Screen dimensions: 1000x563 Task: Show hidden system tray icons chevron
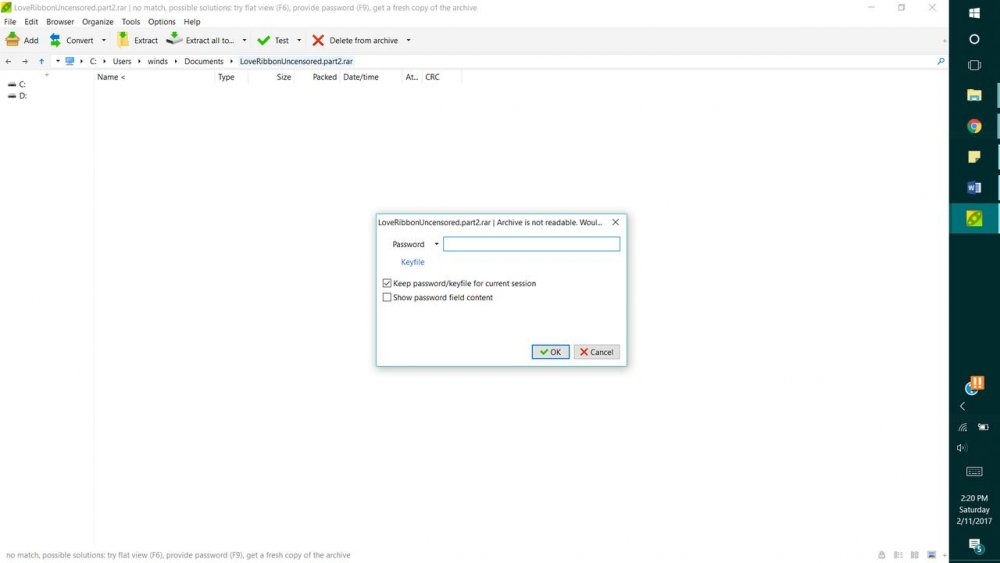pos(962,406)
